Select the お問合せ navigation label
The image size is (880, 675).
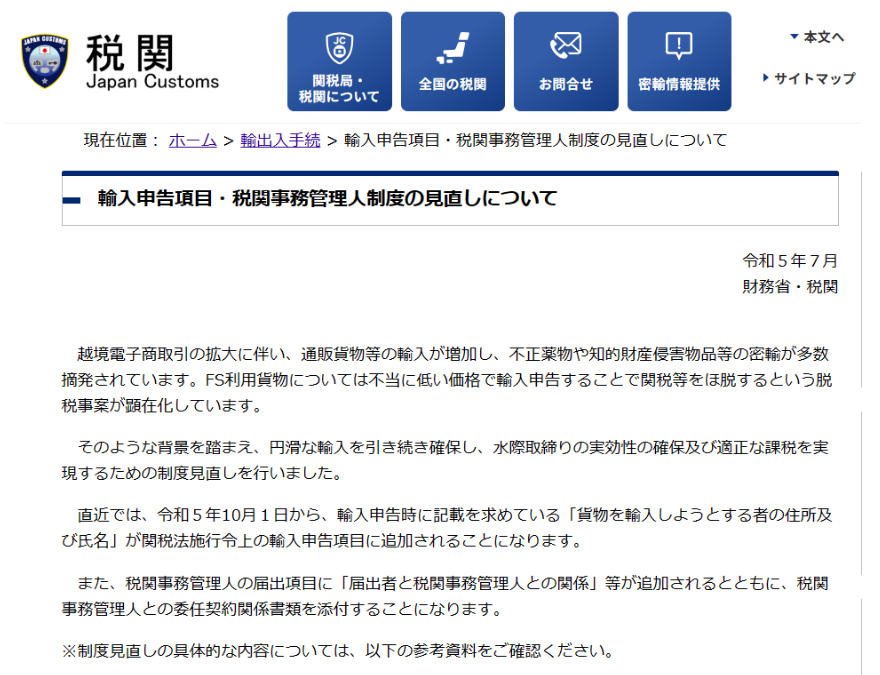pyautogui.click(x=566, y=85)
